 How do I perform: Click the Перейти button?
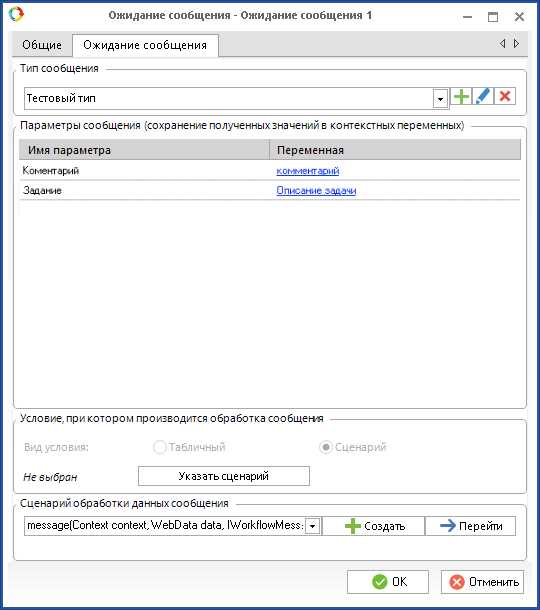coord(470,526)
